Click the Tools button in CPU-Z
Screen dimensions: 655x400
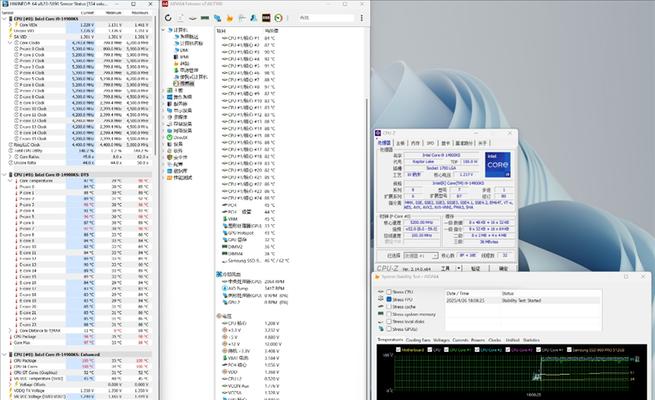coord(446,268)
